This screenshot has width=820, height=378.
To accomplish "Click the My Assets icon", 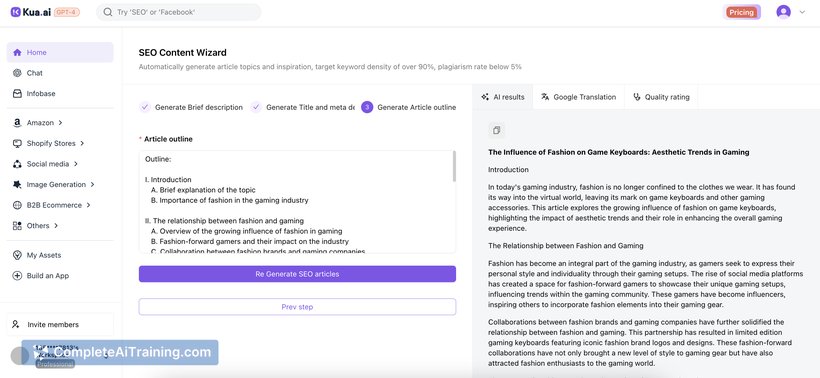I will click(17, 255).
